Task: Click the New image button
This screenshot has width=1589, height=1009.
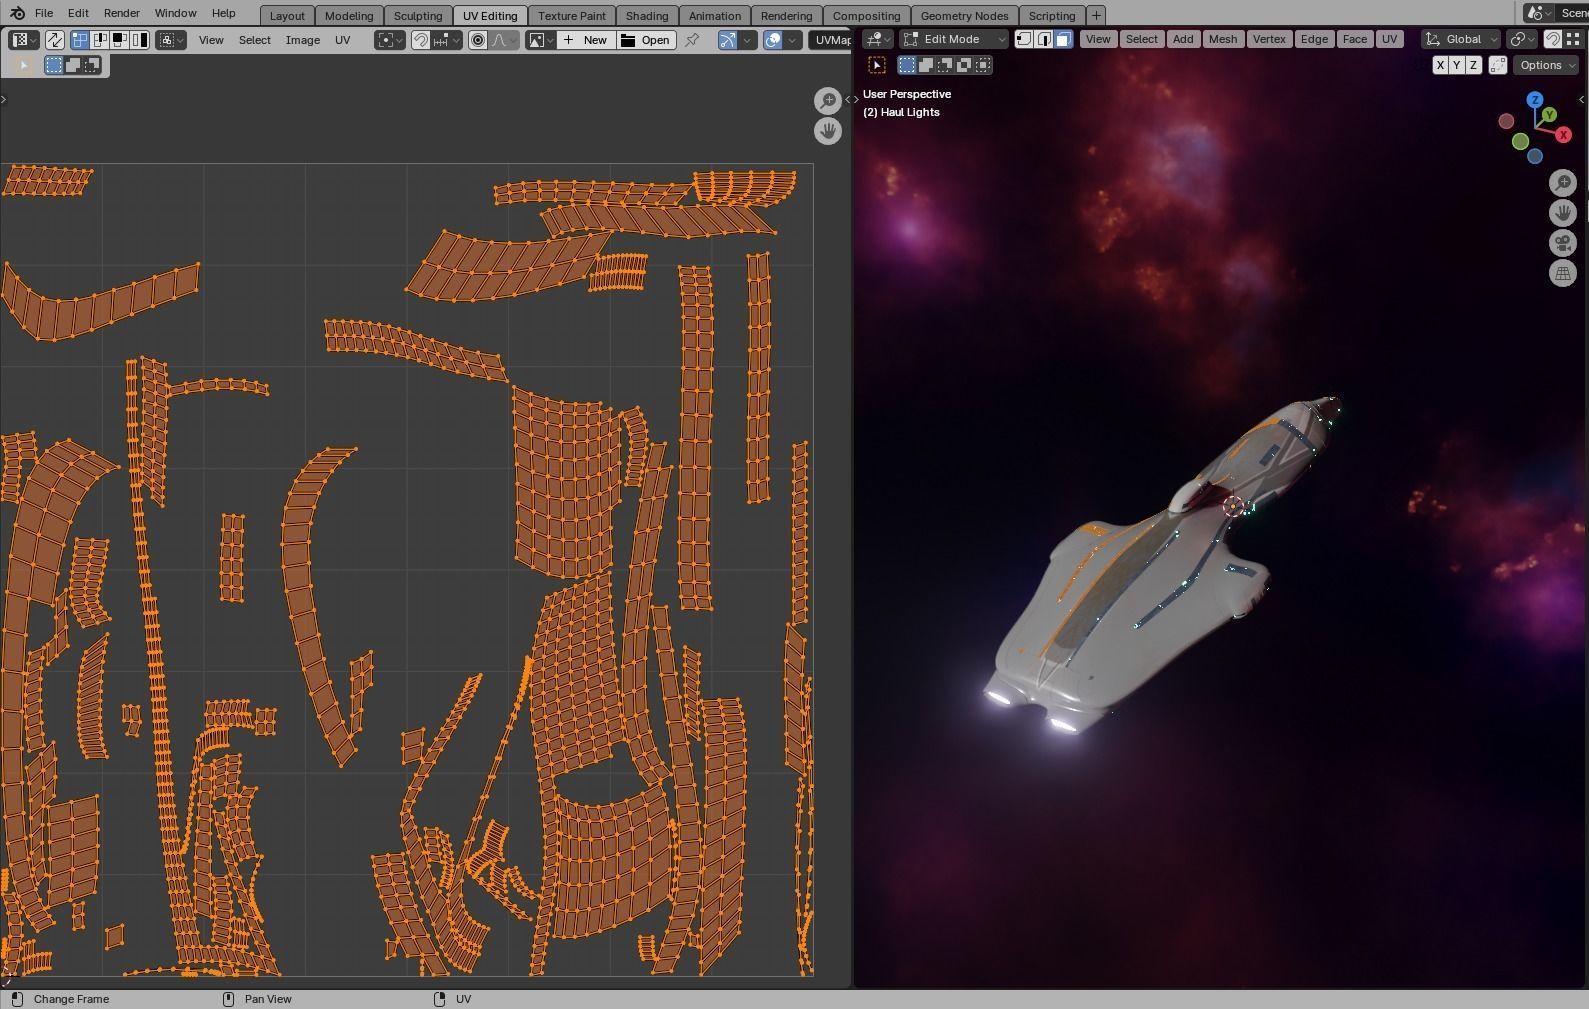Action: [x=586, y=40]
